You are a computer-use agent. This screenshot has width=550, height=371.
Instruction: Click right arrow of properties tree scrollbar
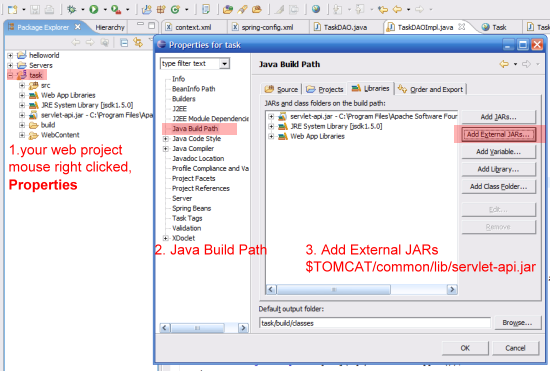click(243, 328)
